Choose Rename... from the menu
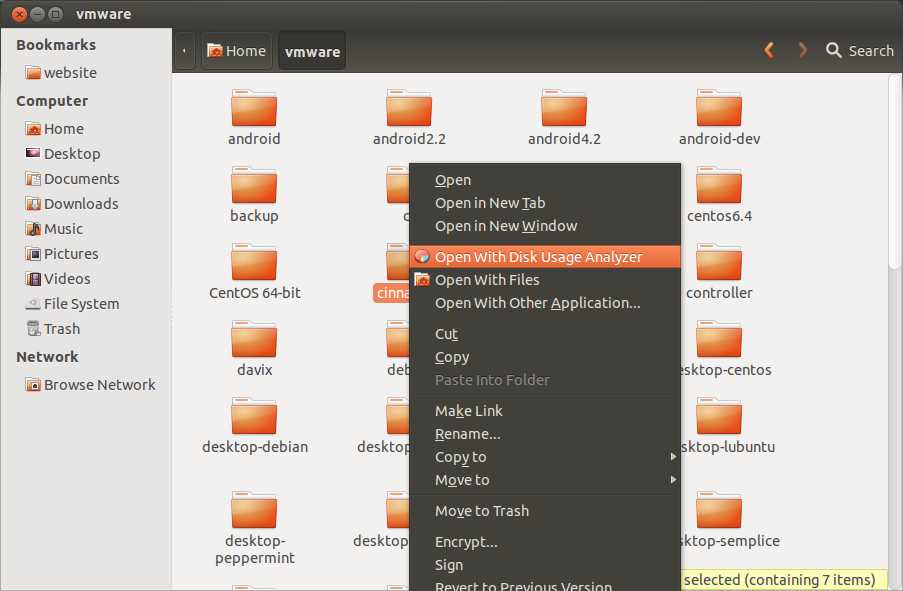 coord(545,434)
